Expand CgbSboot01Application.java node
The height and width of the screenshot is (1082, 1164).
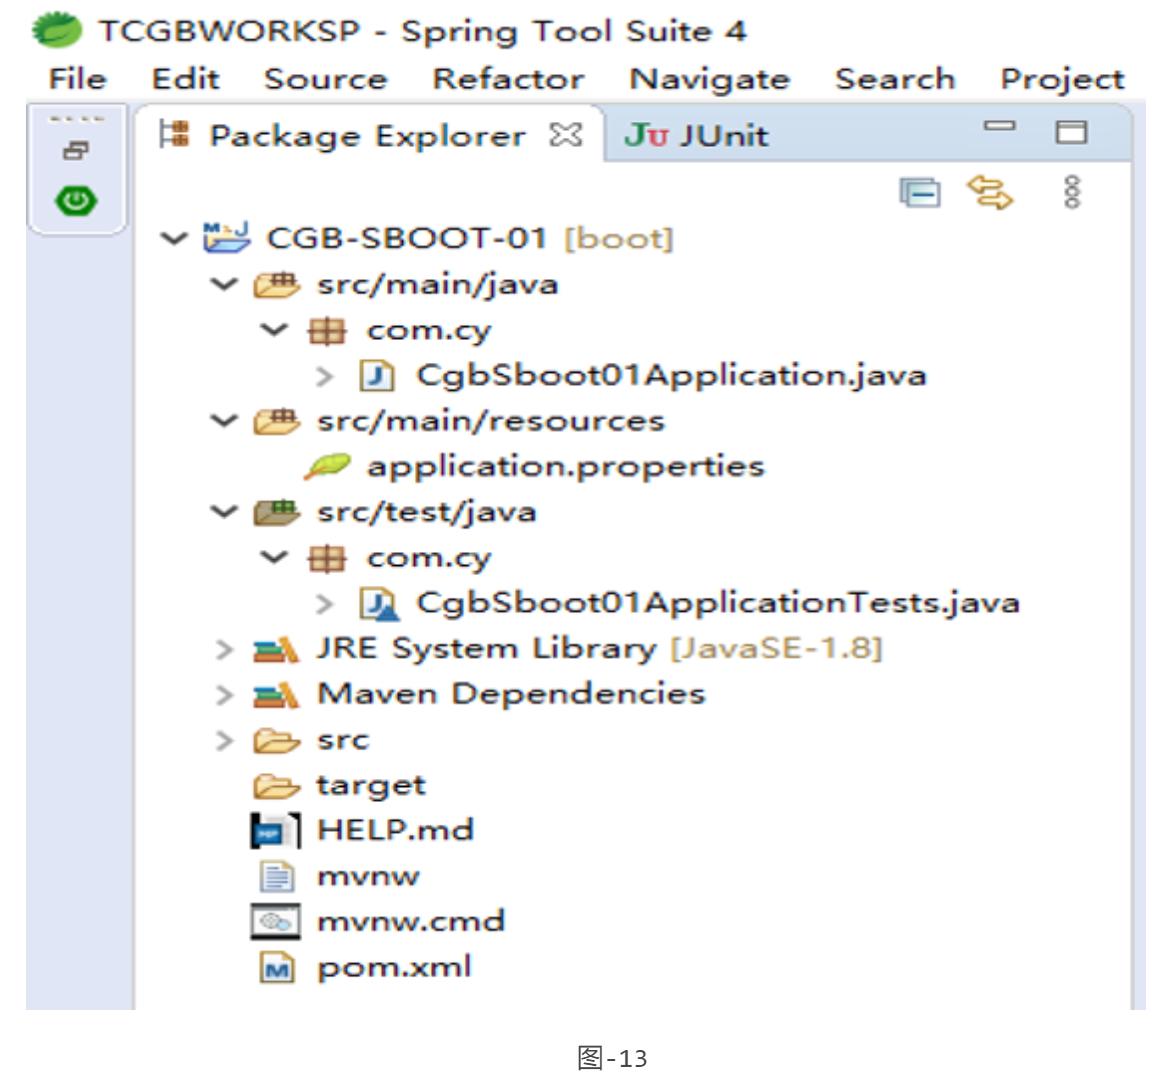coord(324,376)
